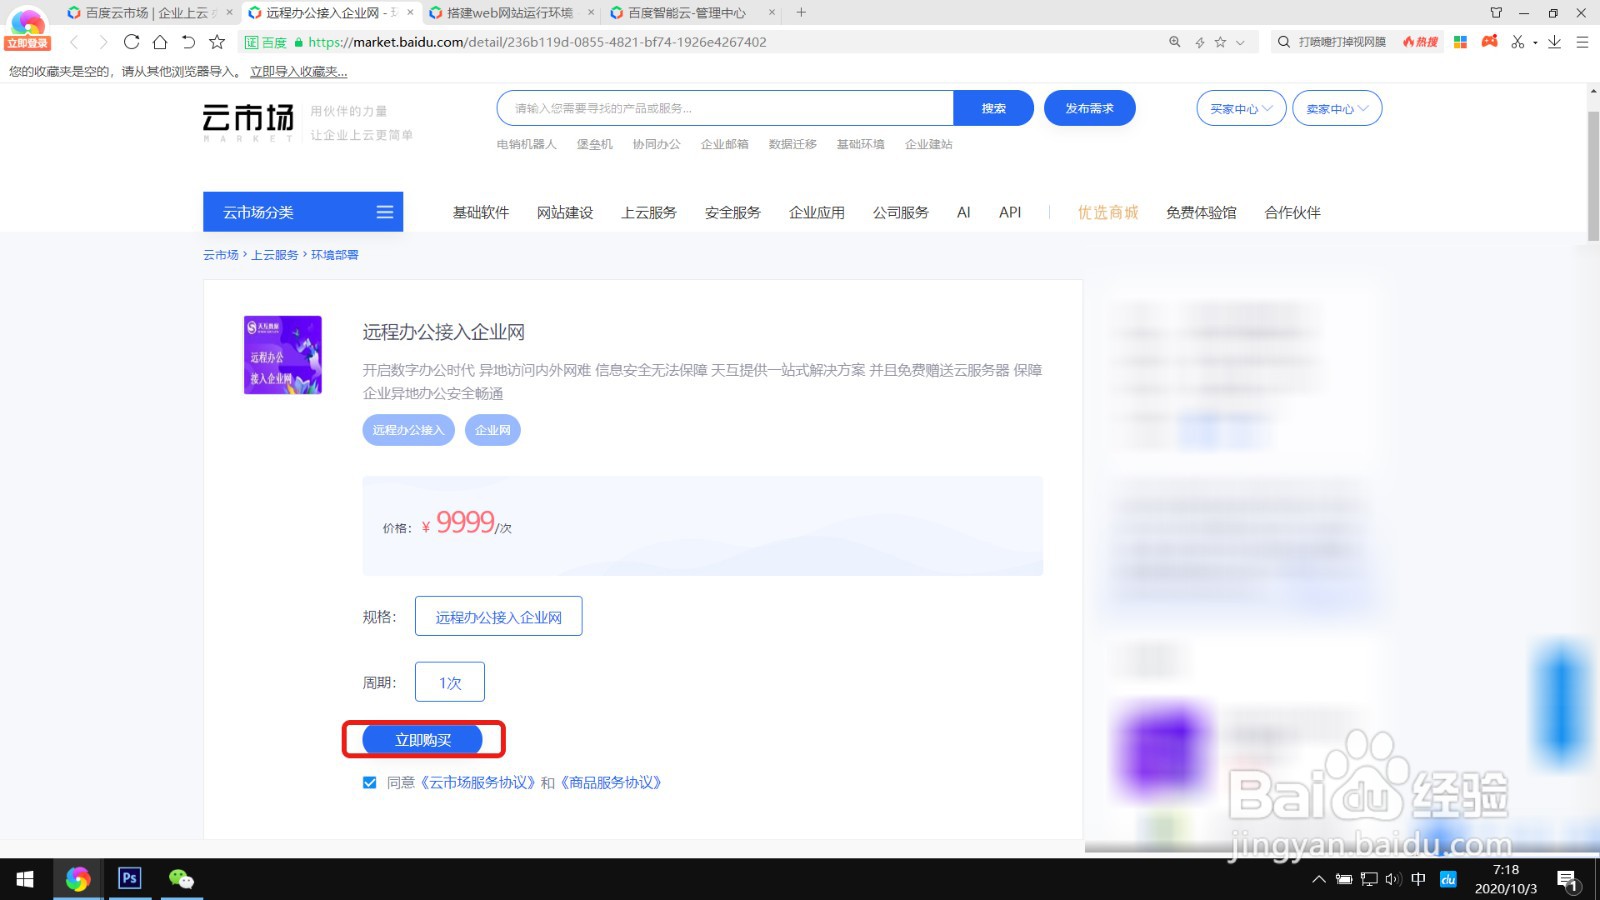This screenshot has height=900, width=1600.
Task: Click 上云服务 in the breadcrumb
Action: (275, 255)
